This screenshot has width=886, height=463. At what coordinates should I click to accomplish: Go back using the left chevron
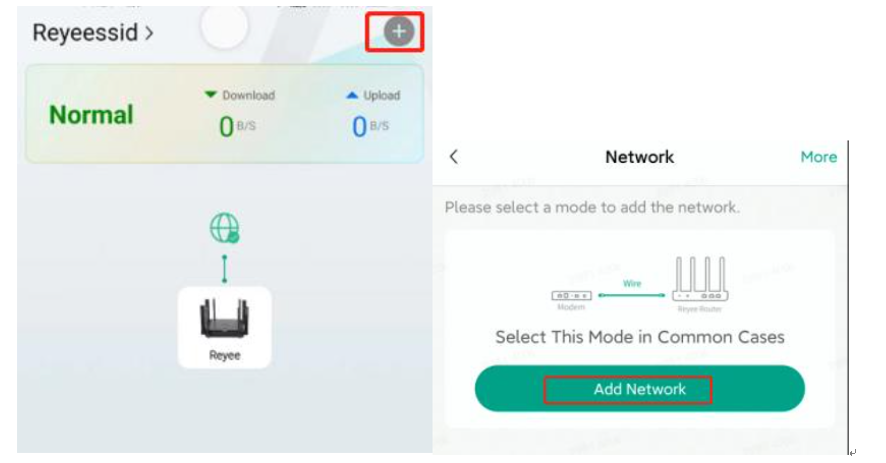point(454,157)
